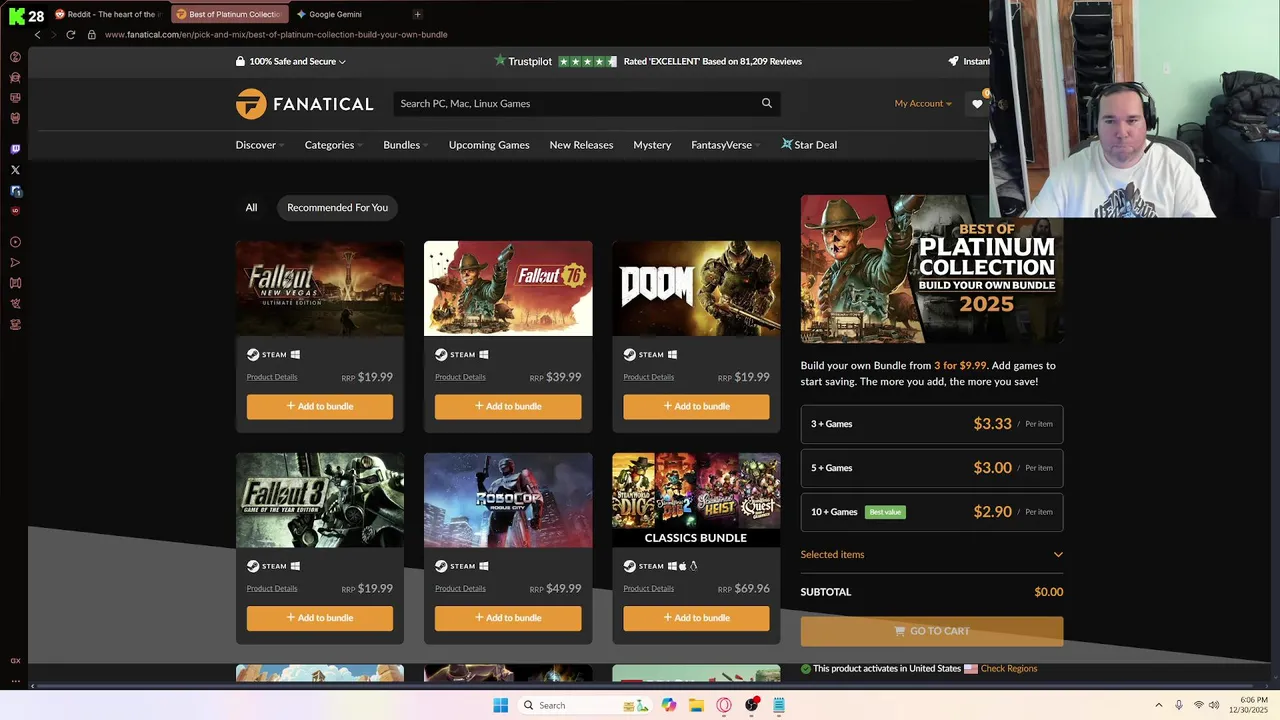The image size is (1280, 720).
Task: Click the three-dots icon at sidebar bottom
Action: coord(15,681)
